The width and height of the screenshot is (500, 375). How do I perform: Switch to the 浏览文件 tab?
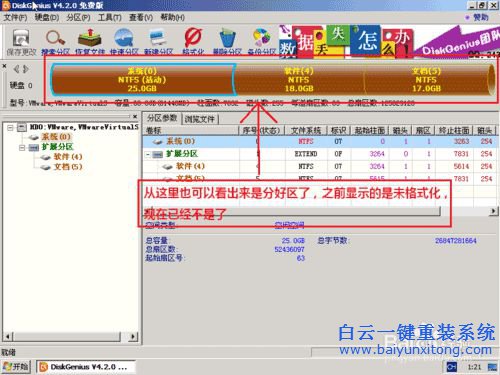click(199, 119)
